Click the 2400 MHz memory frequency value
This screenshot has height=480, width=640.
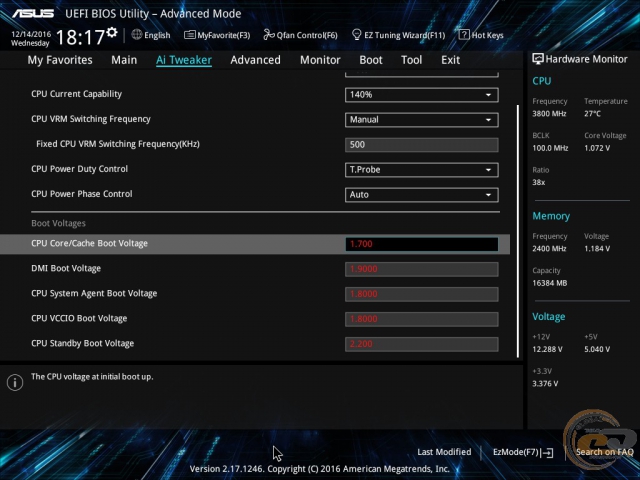(x=549, y=249)
